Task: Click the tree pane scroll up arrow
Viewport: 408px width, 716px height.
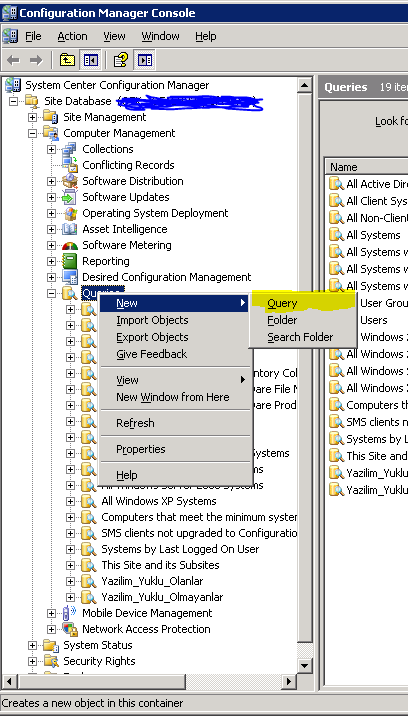Action: coord(305,85)
